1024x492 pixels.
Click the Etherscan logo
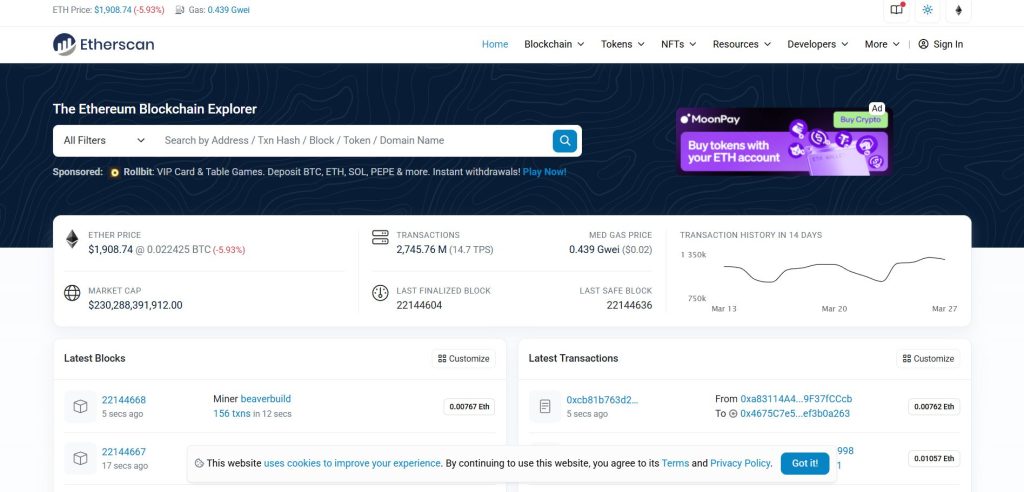103,44
